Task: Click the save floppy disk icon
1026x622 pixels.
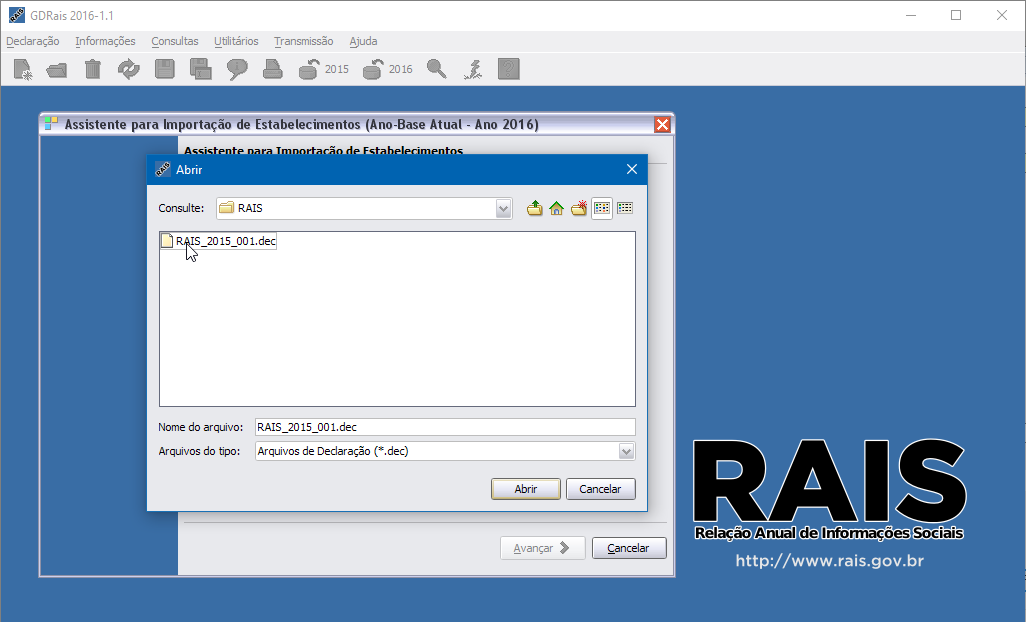Action: tap(165, 69)
